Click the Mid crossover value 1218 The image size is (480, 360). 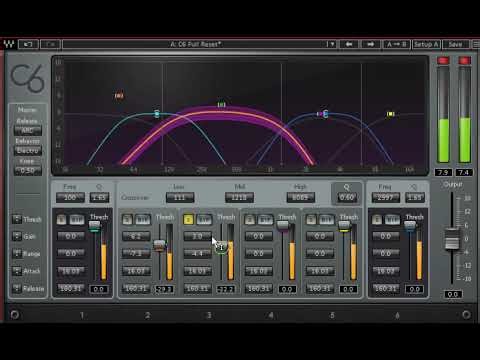239,198
